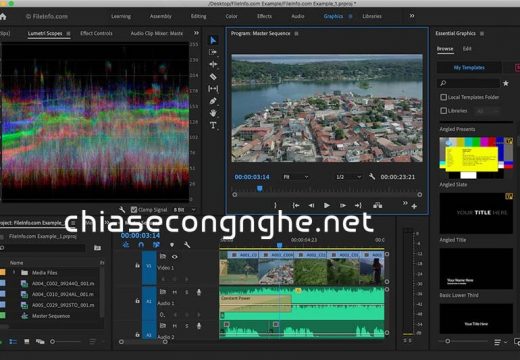
Task: Select the Type tool
Action: click(x=213, y=125)
